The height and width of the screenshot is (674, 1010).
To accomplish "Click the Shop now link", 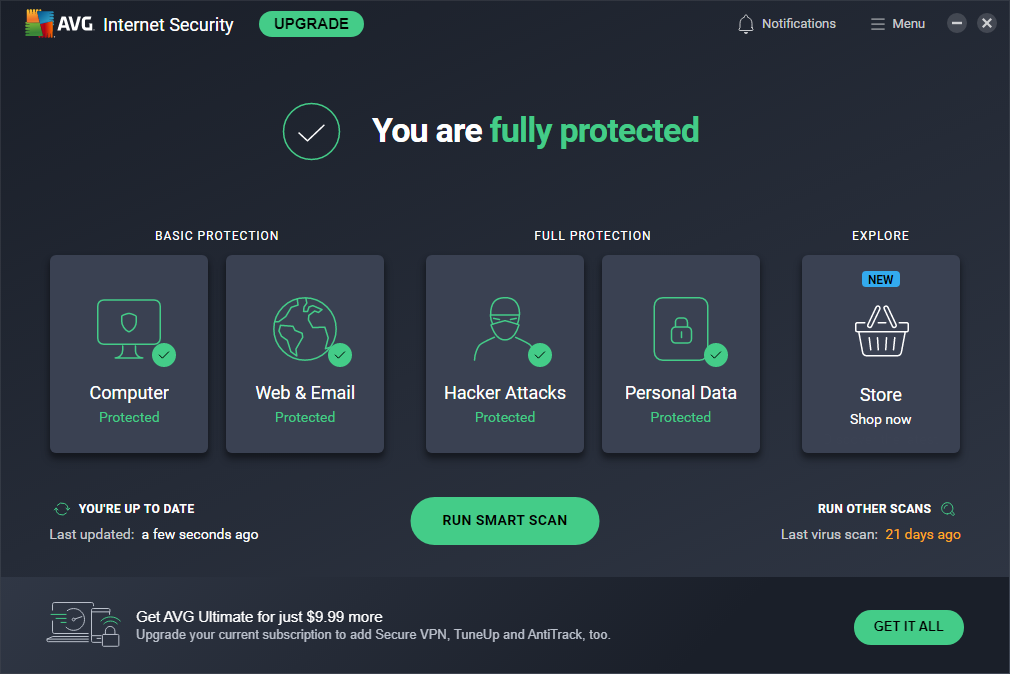I will coord(880,420).
